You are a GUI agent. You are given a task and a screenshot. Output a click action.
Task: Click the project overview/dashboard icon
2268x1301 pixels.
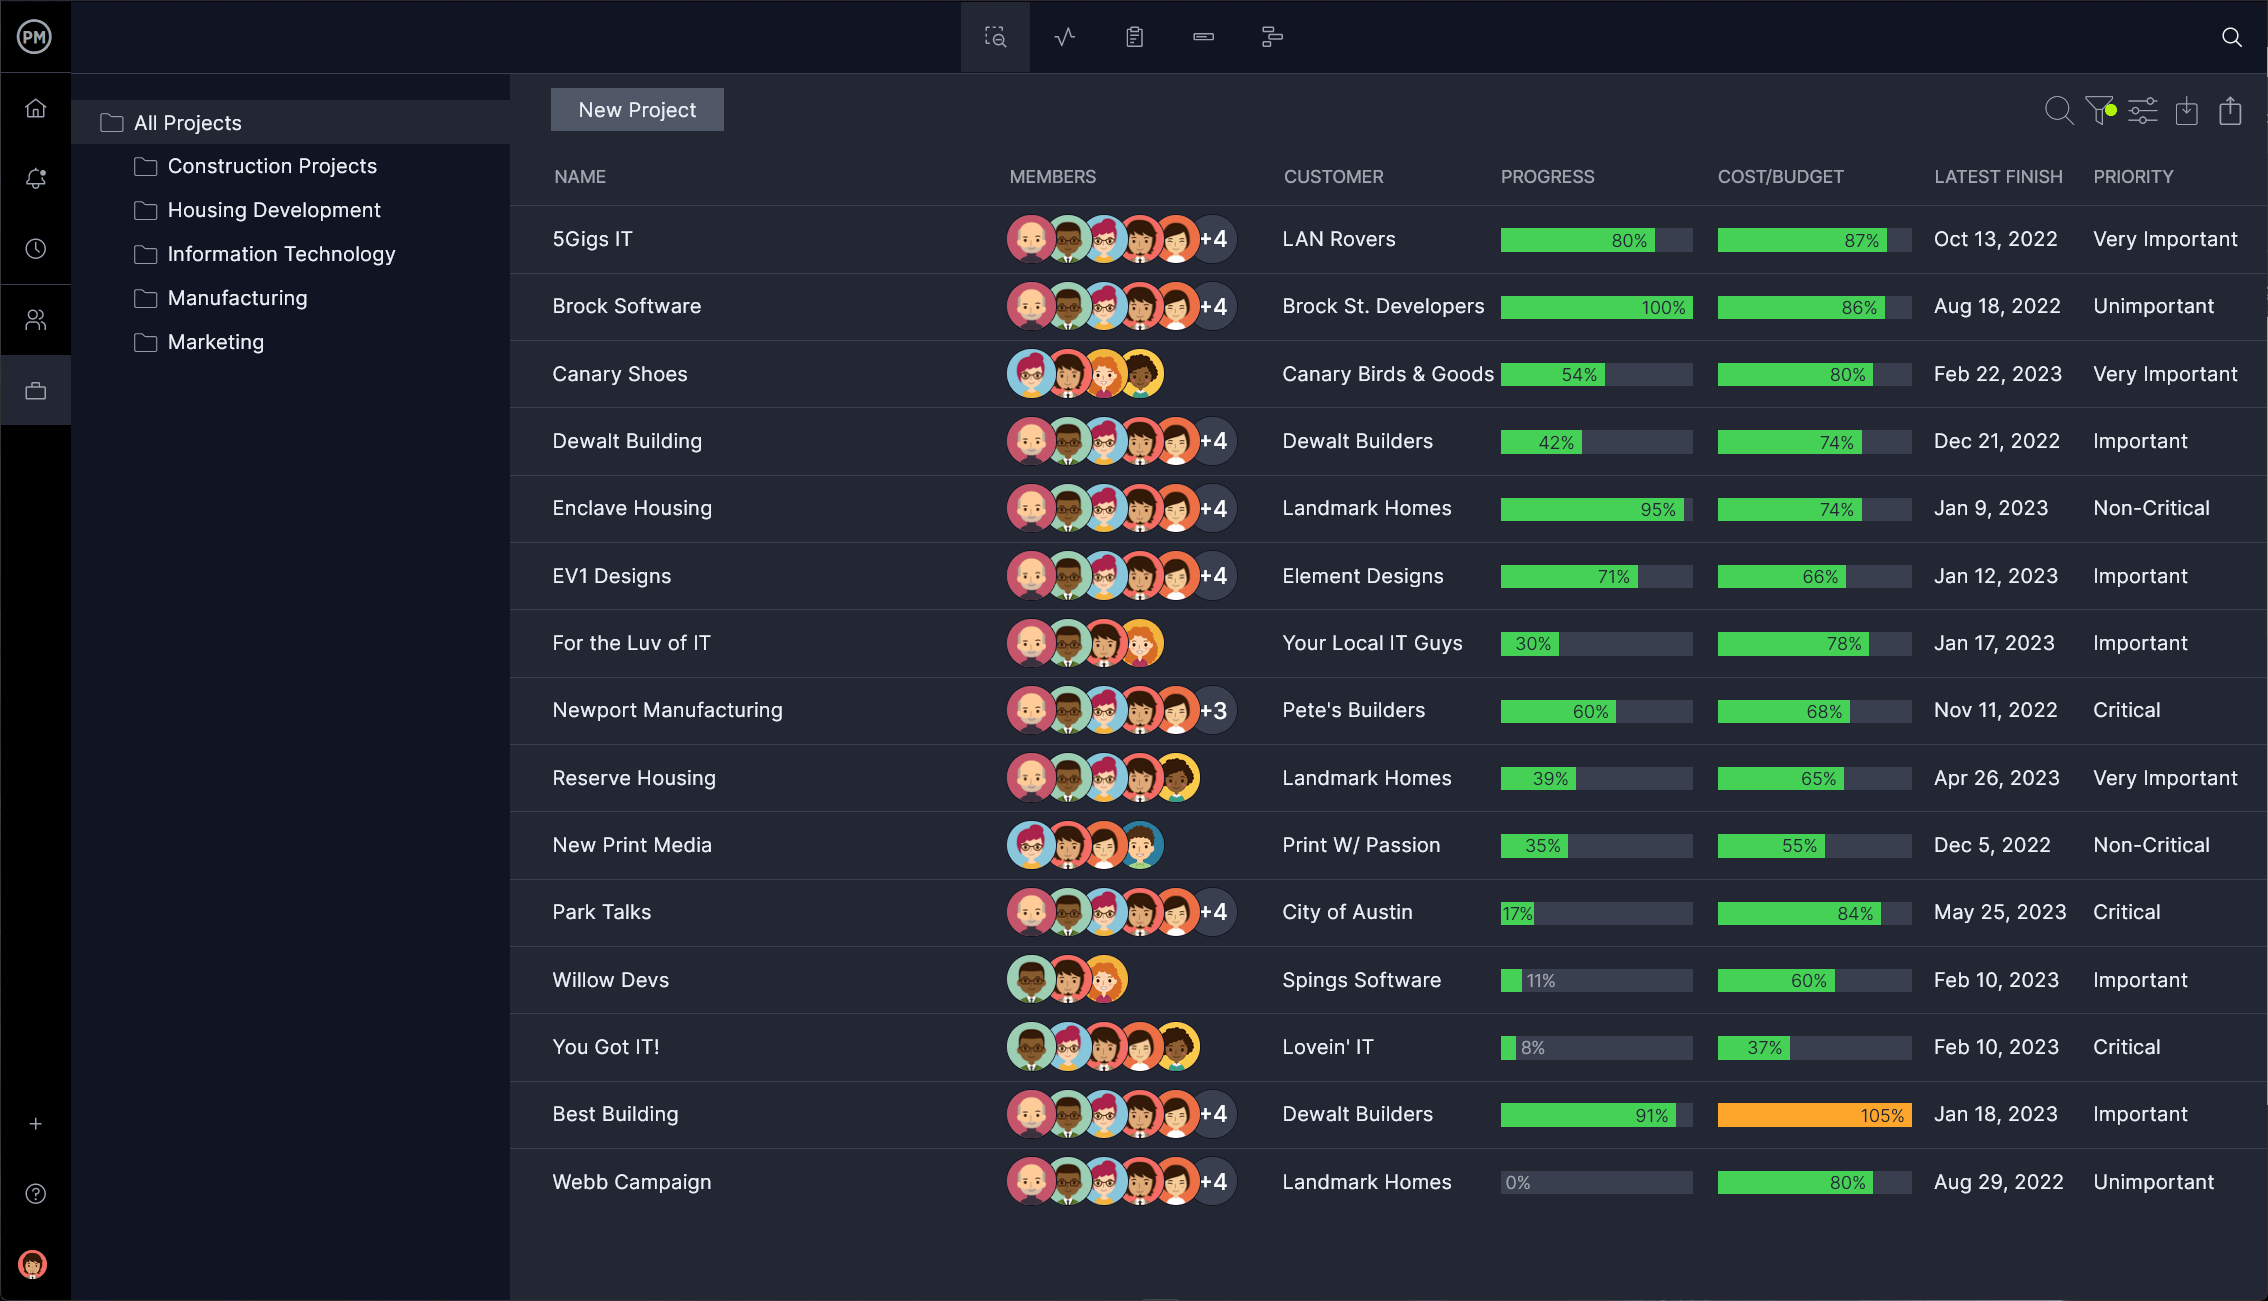click(x=994, y=34)
